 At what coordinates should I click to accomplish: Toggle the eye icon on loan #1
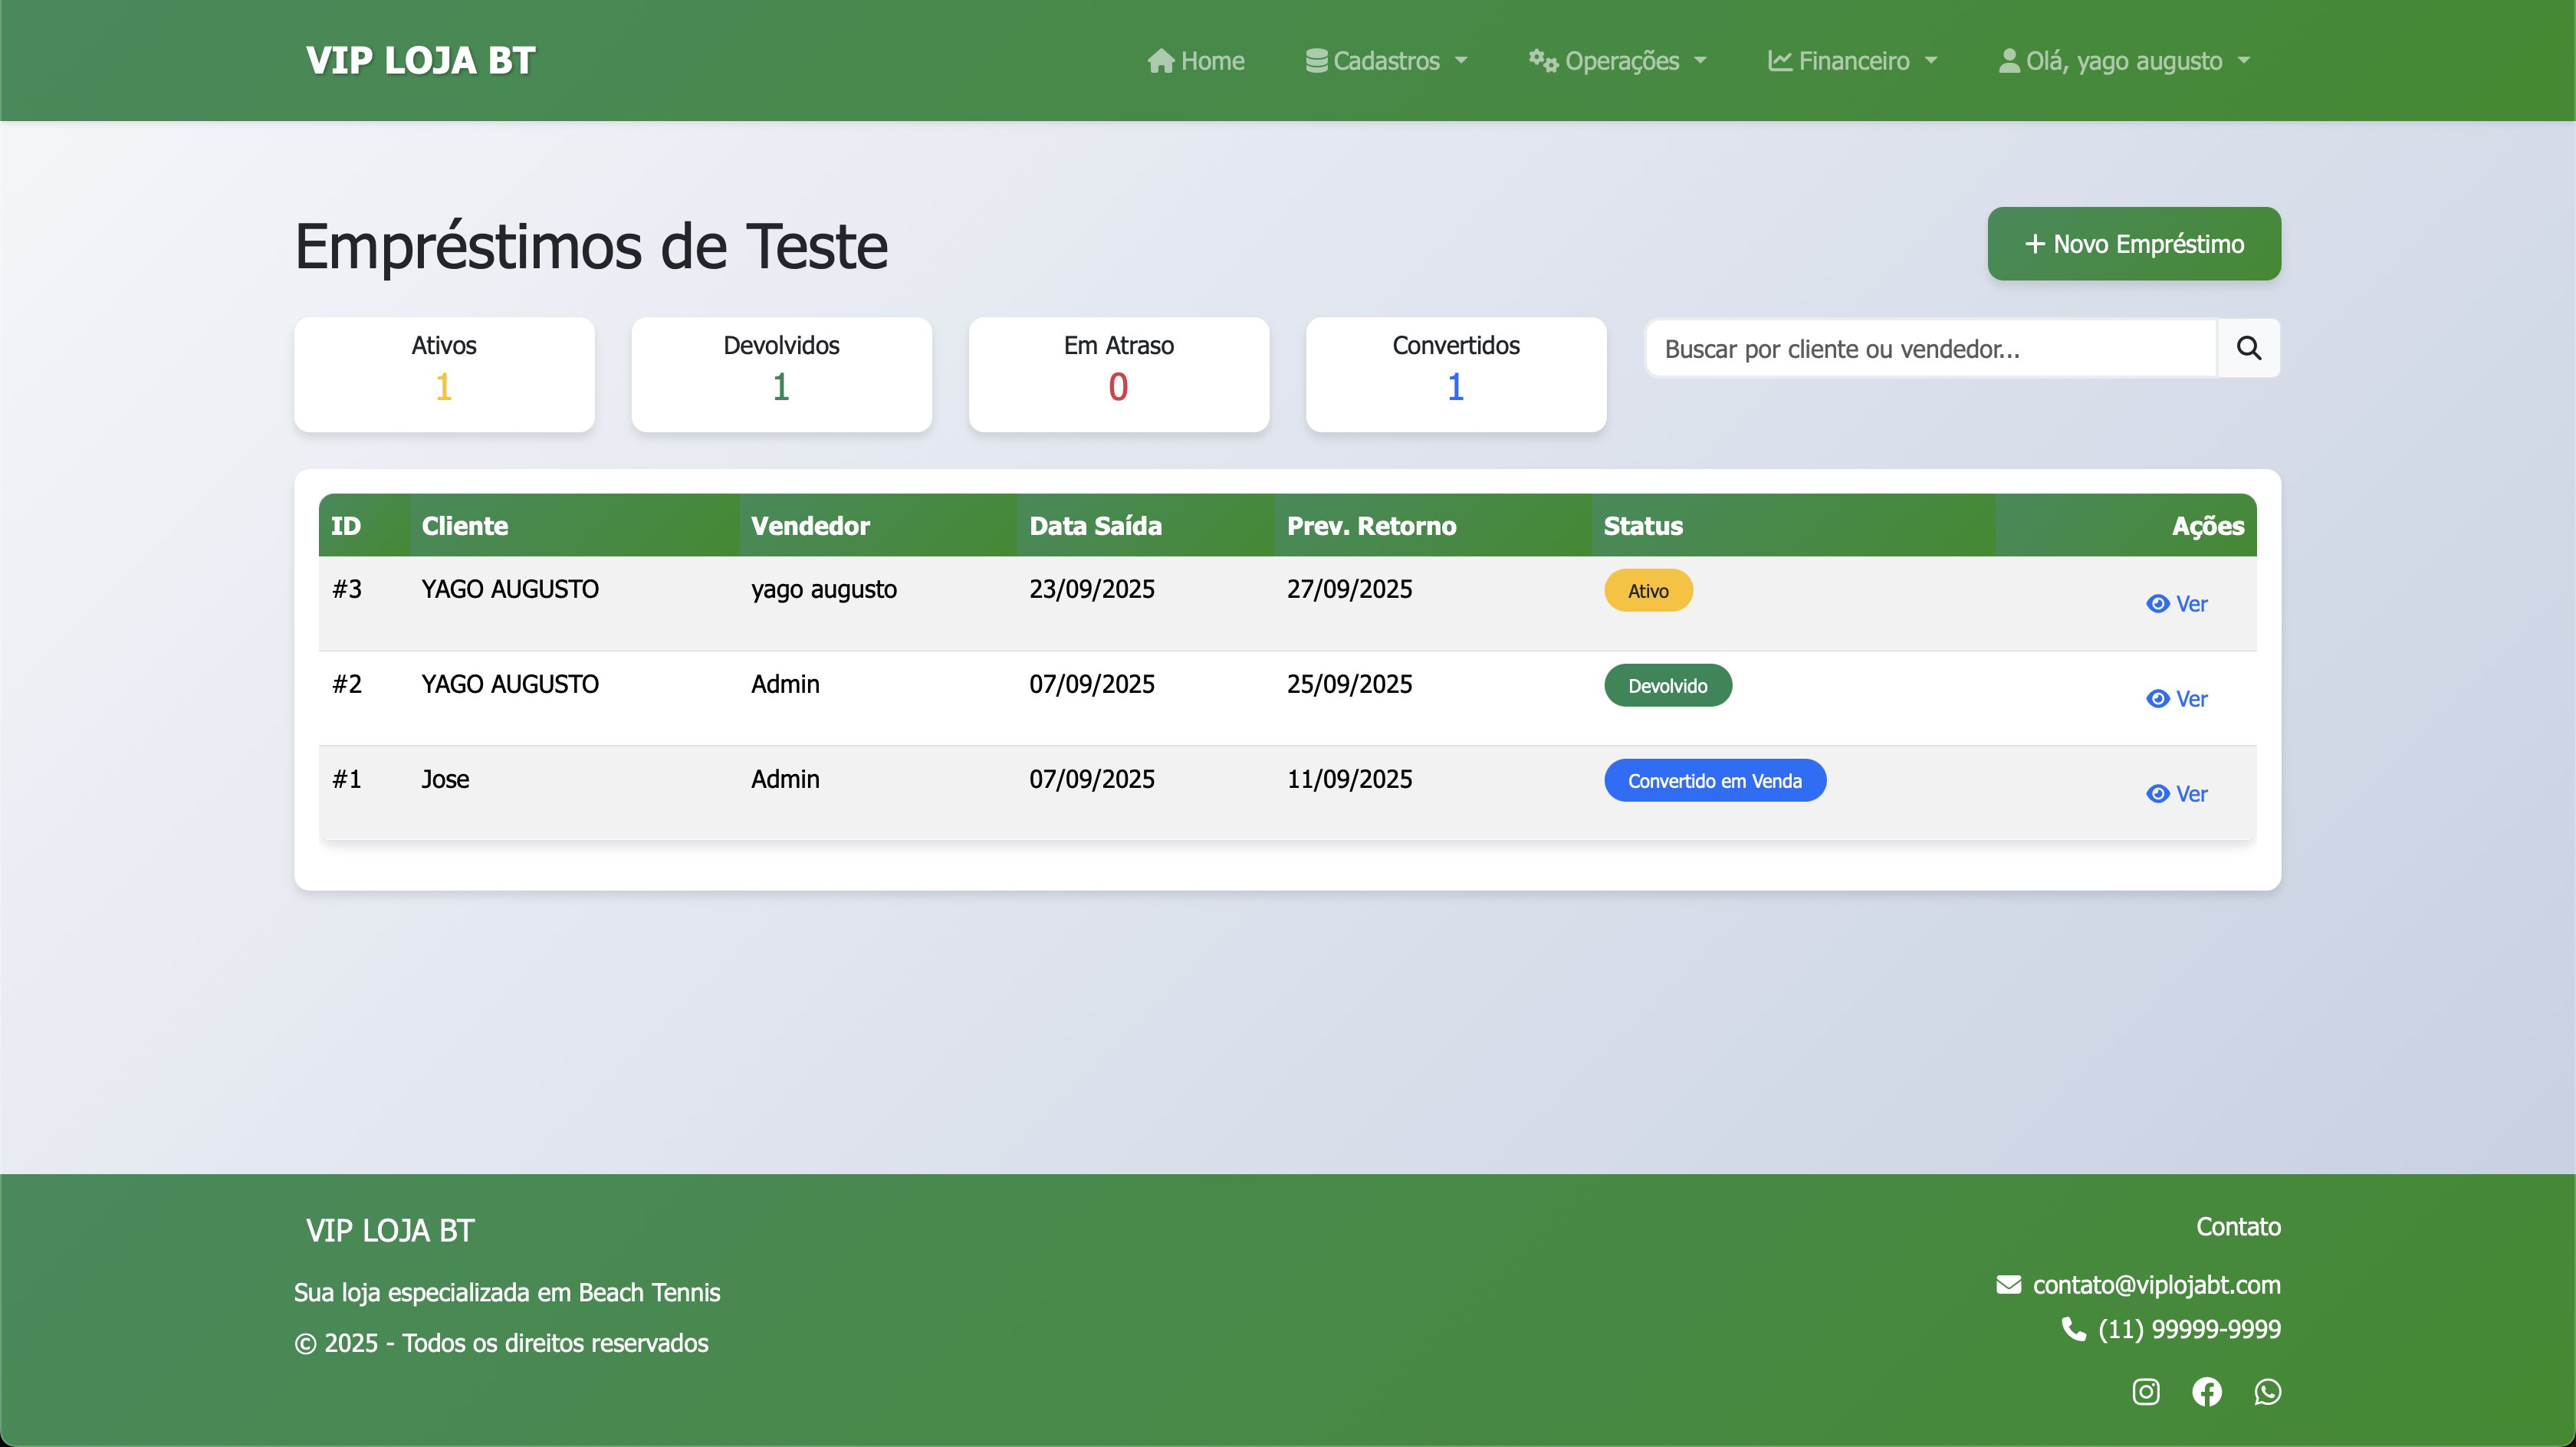point(2158,793)
